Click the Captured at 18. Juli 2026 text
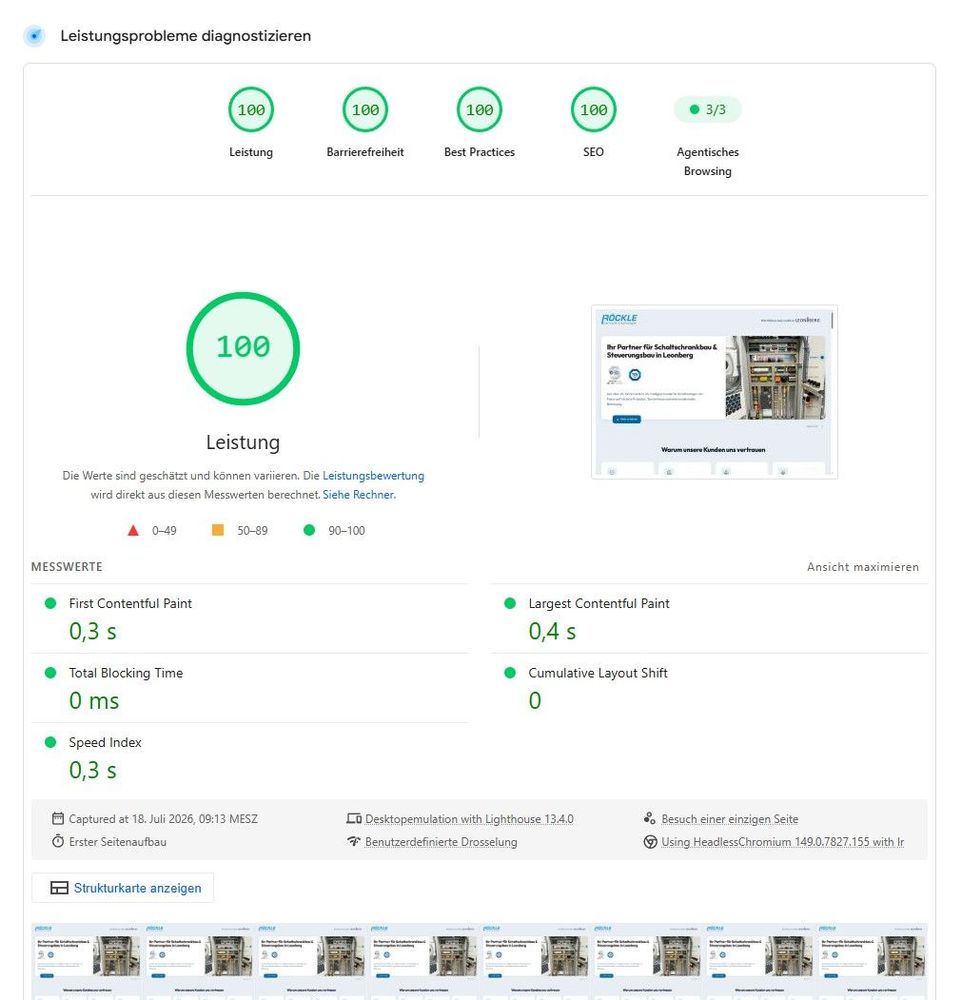This screenshot has width=962, height=1000. click(163, 819)
